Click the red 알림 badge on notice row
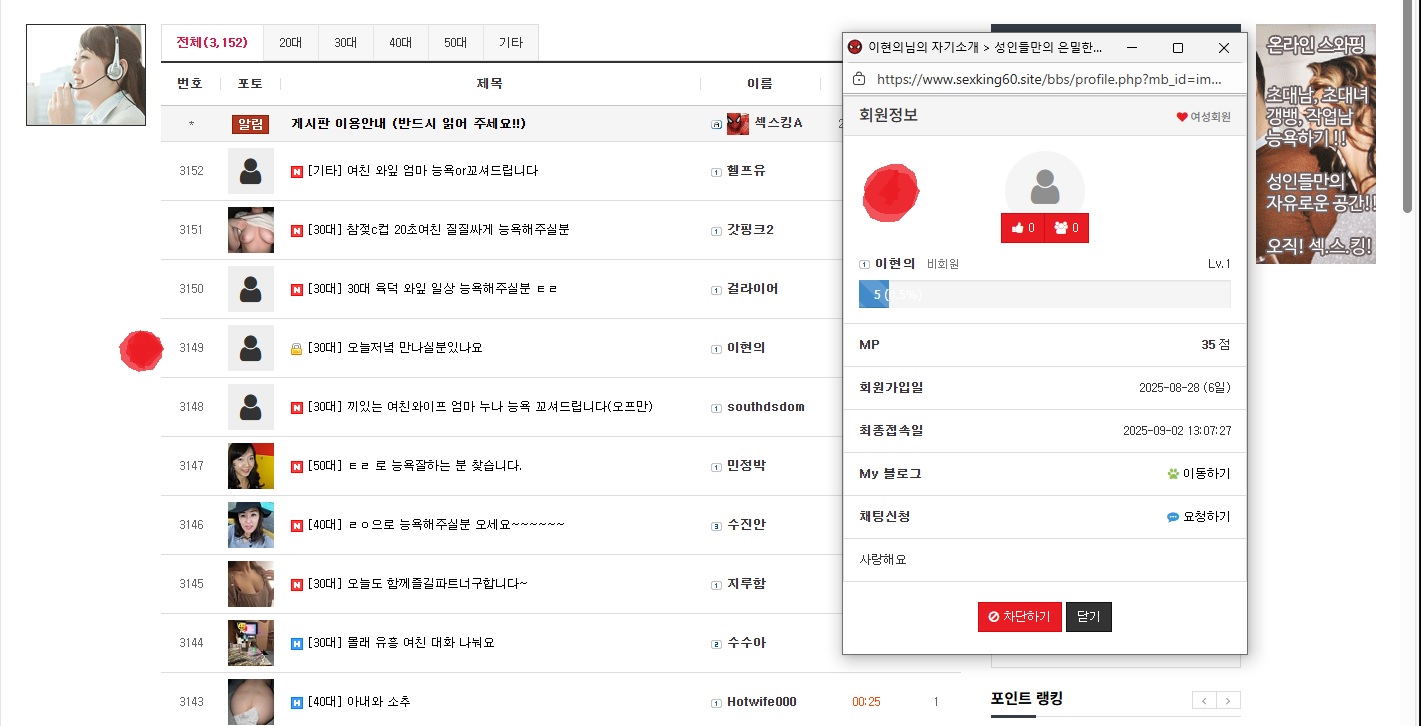The height and width of the screenshot is (726, 1421). 250,124
